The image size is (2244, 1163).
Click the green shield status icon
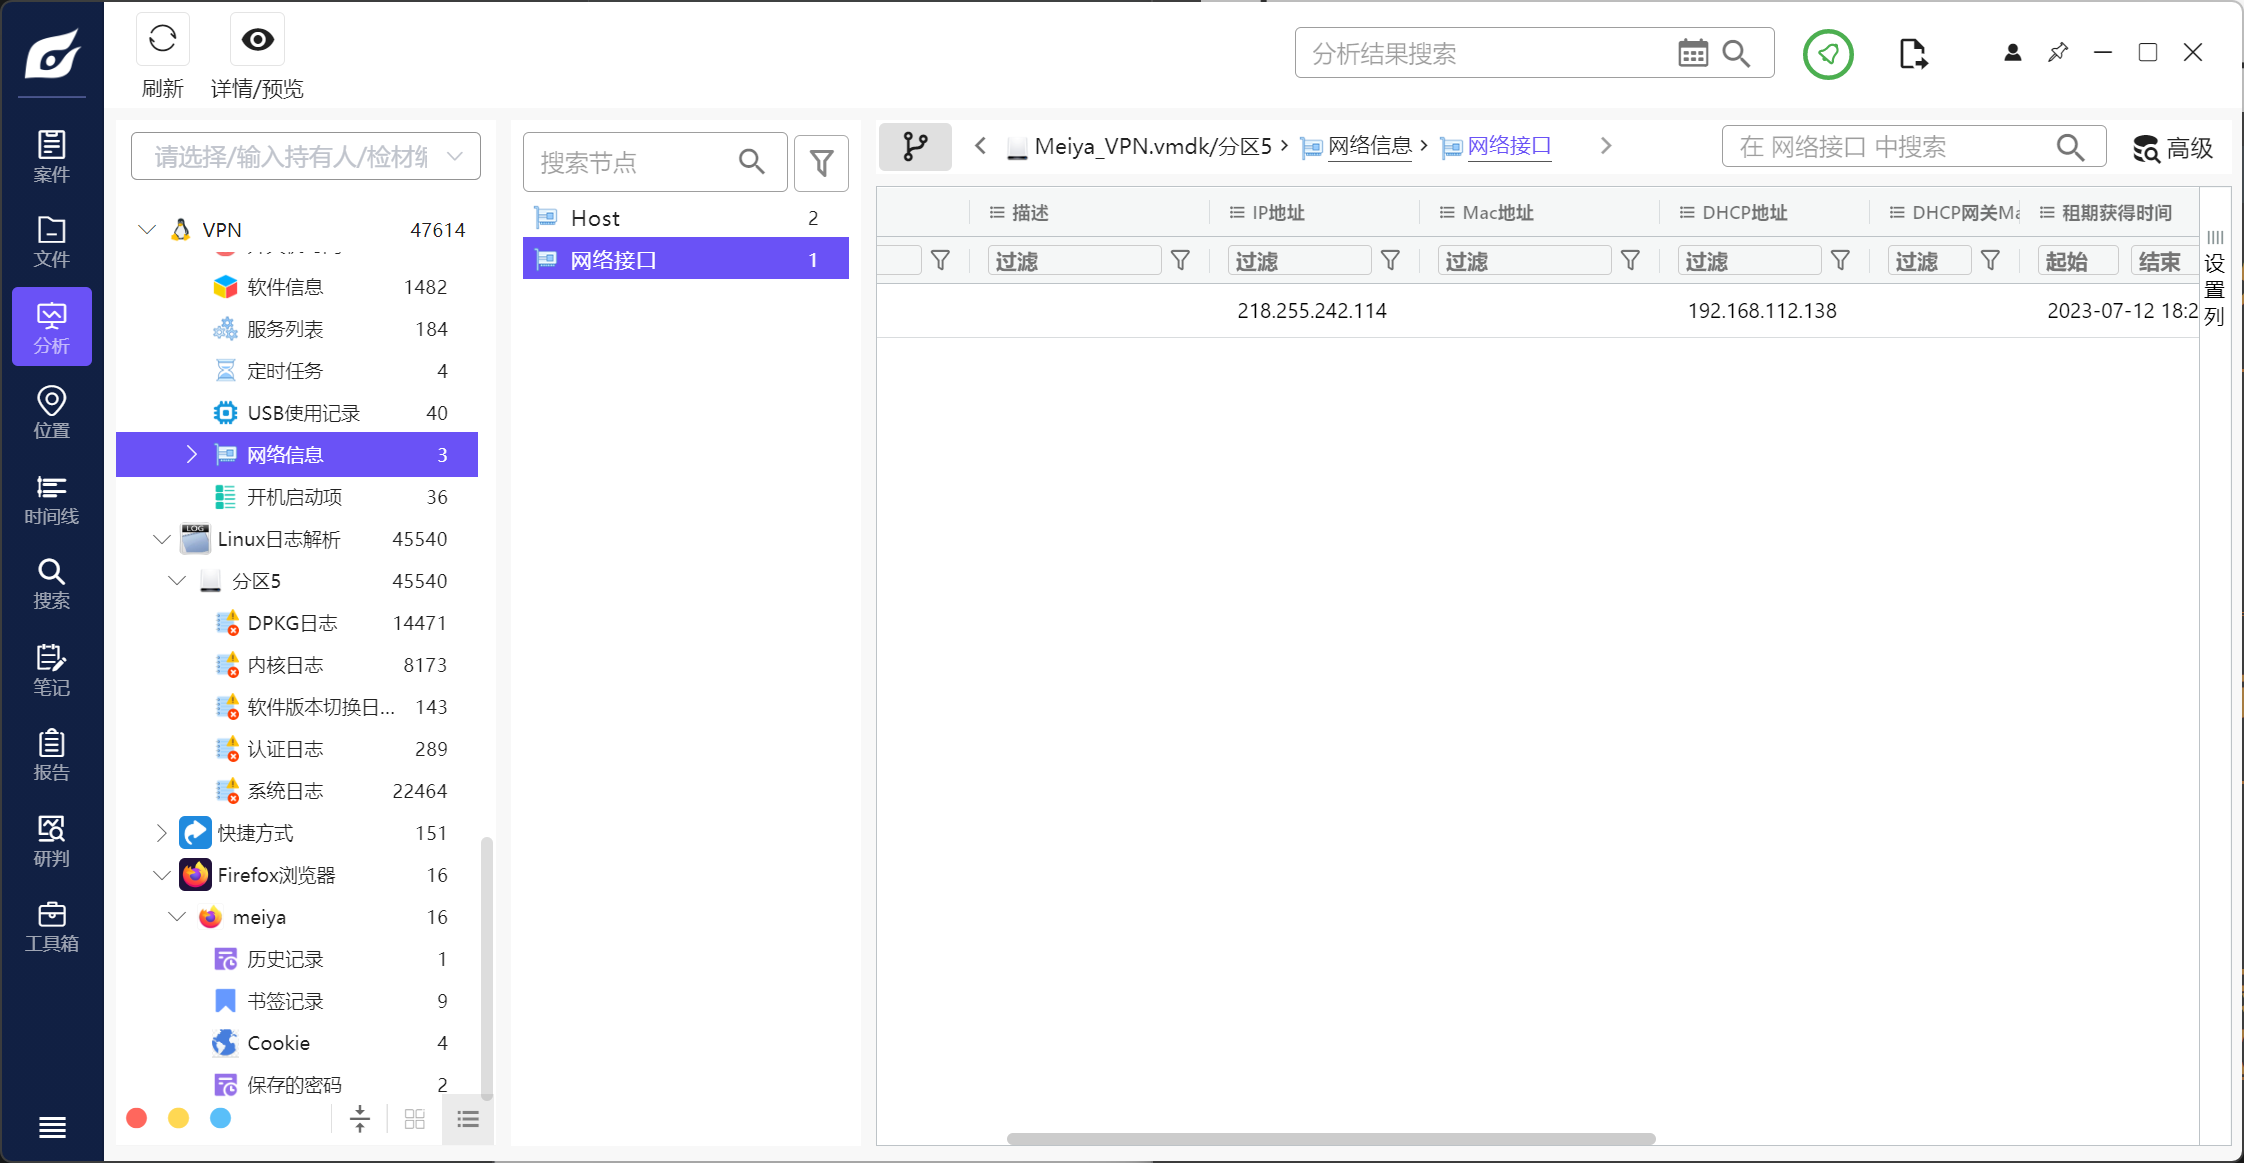point(1827,54)
